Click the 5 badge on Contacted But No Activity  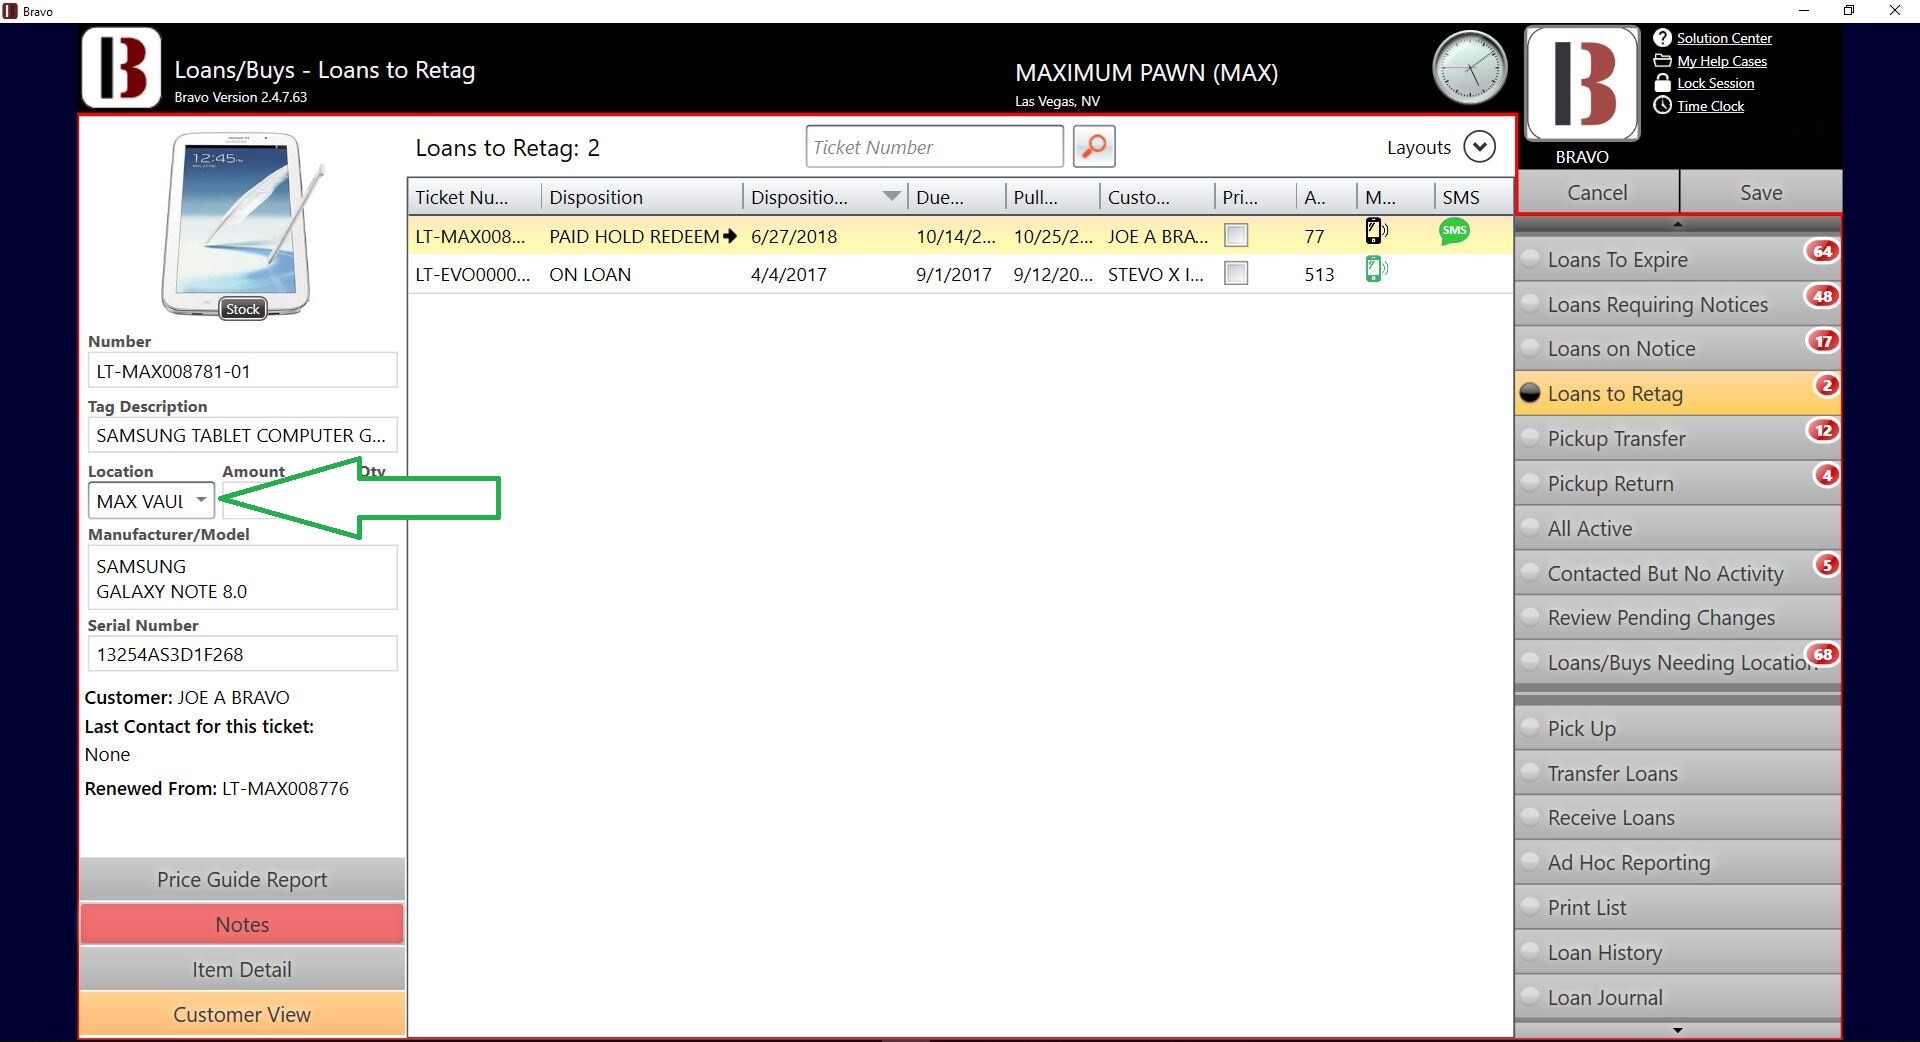tap(1827, 565)
